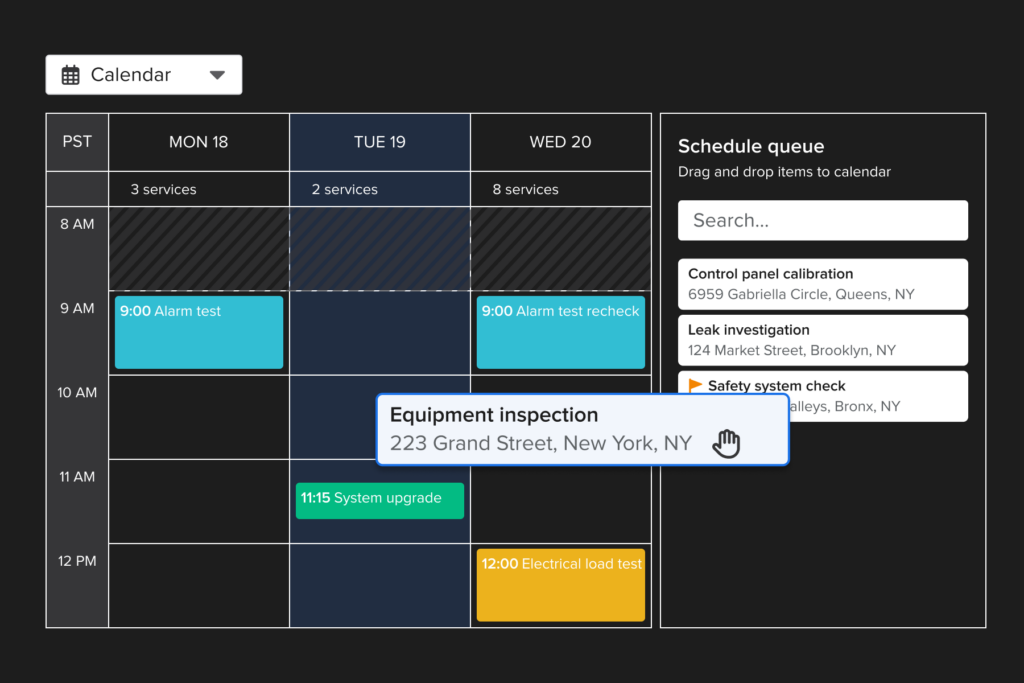Click the PST timezone header cell
1024x683 pixels.
tap(76, 141)
